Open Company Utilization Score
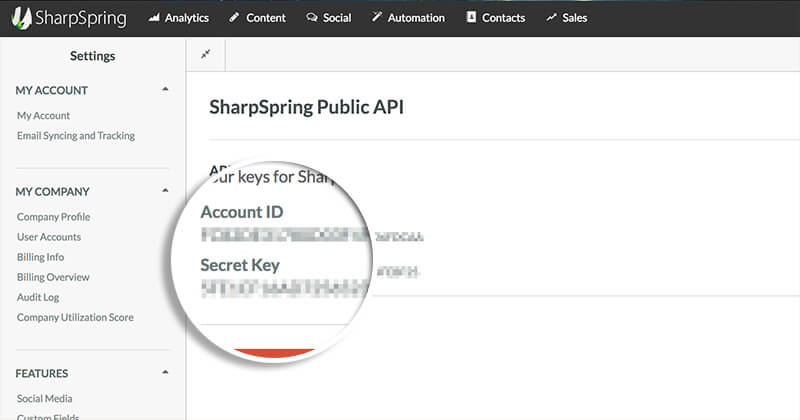800x420 pixels. coord(76,317)
